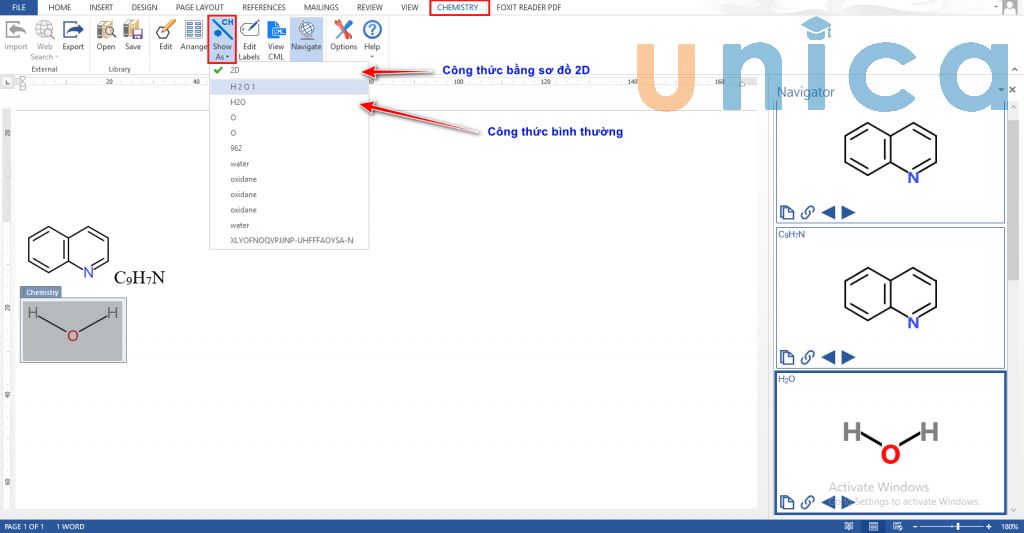Save structure to Library using Save icon
The width and height of the screenshot is (1024, 533).
[133, 35]
